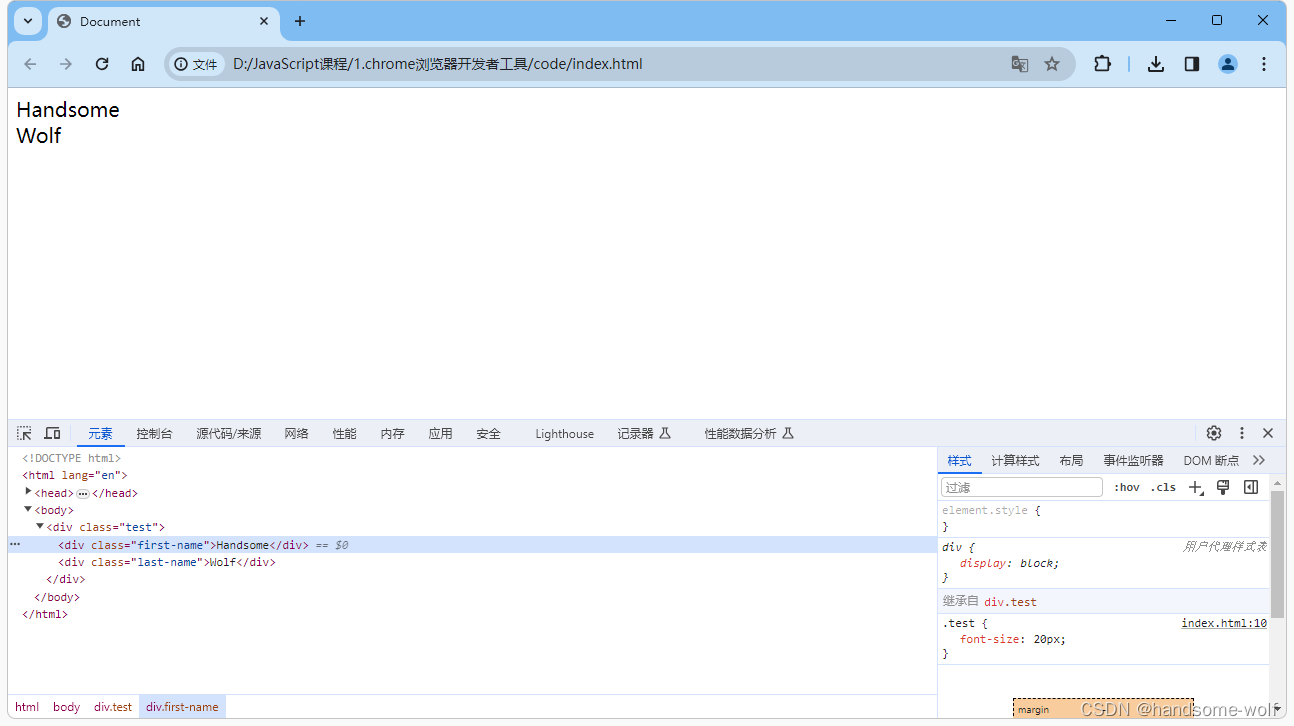Toggle the :hov element state panel

click(x=1127, y=487)
